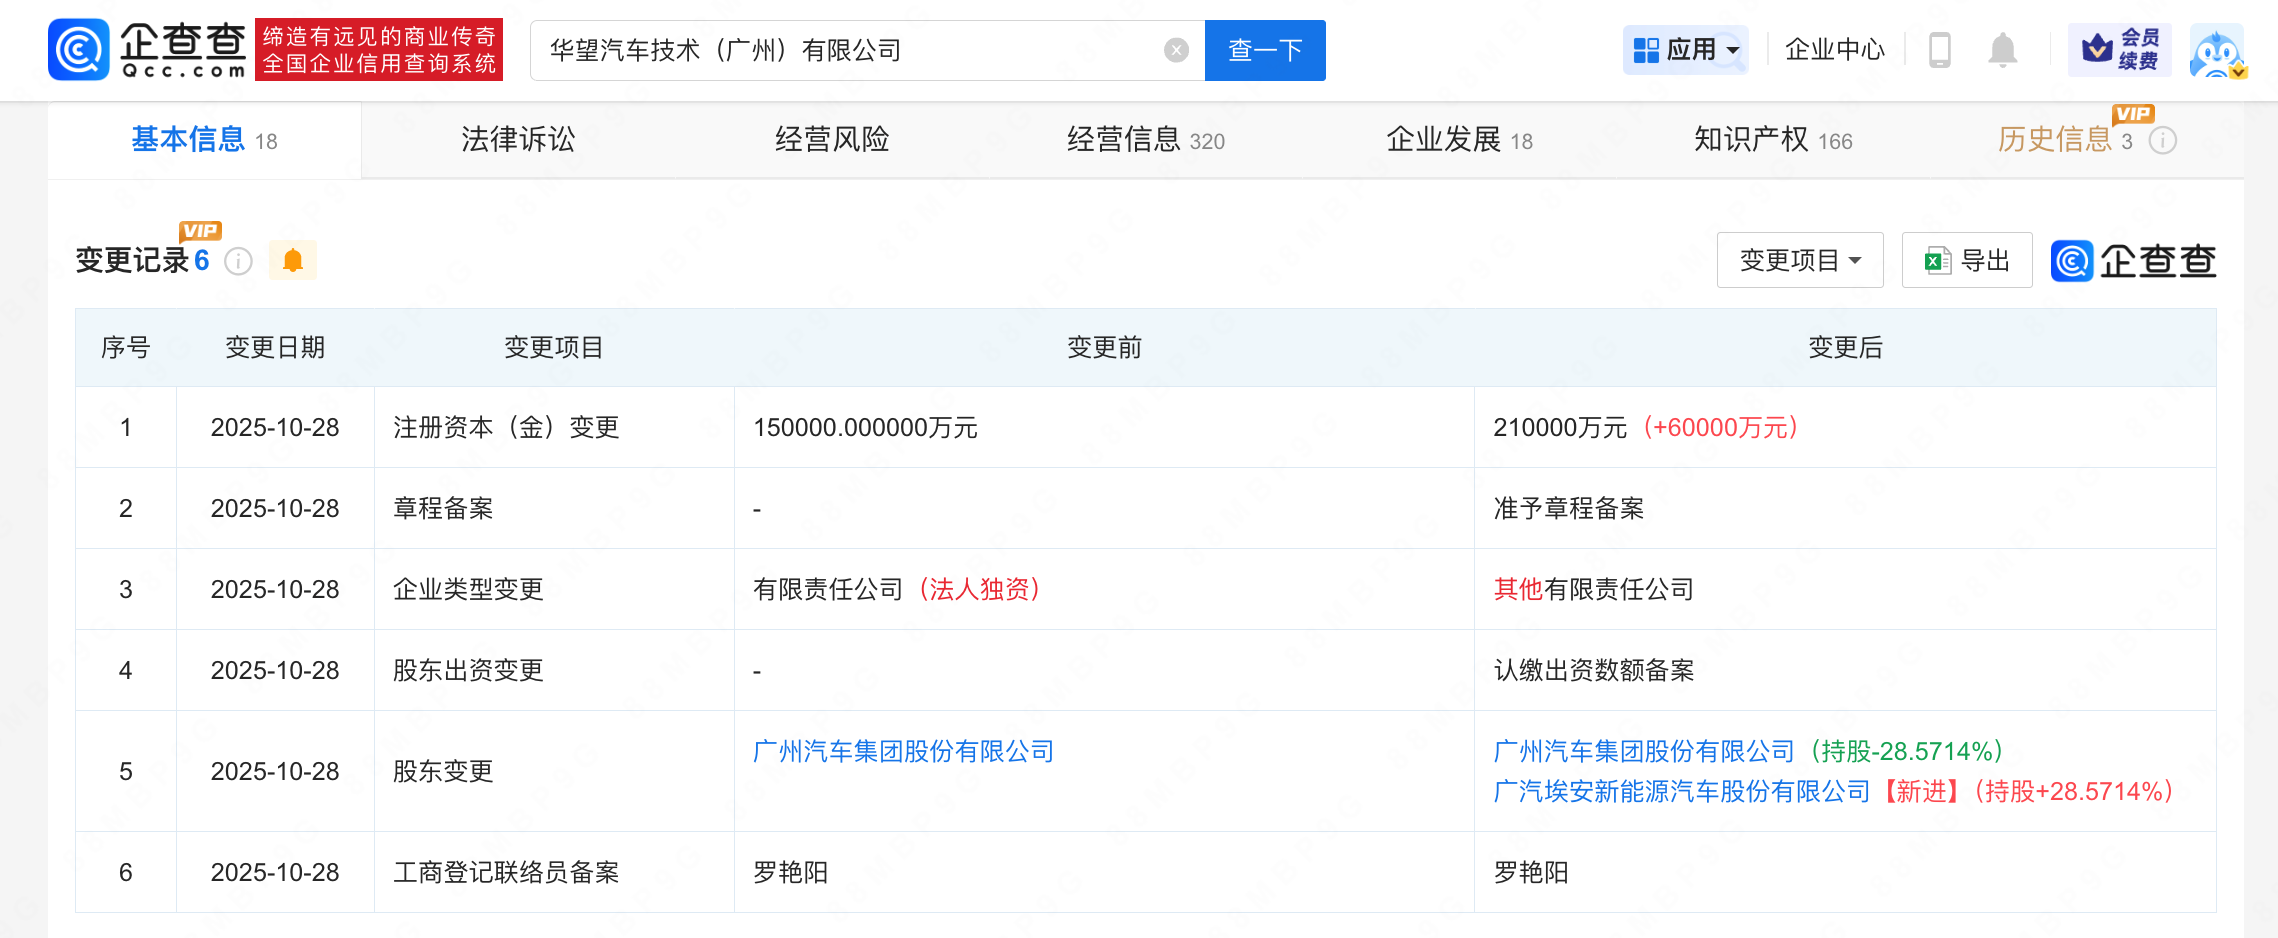
Task: Open 广汽埃安新能源汽车股份有限公司 company link
Action: [1681, 792]
